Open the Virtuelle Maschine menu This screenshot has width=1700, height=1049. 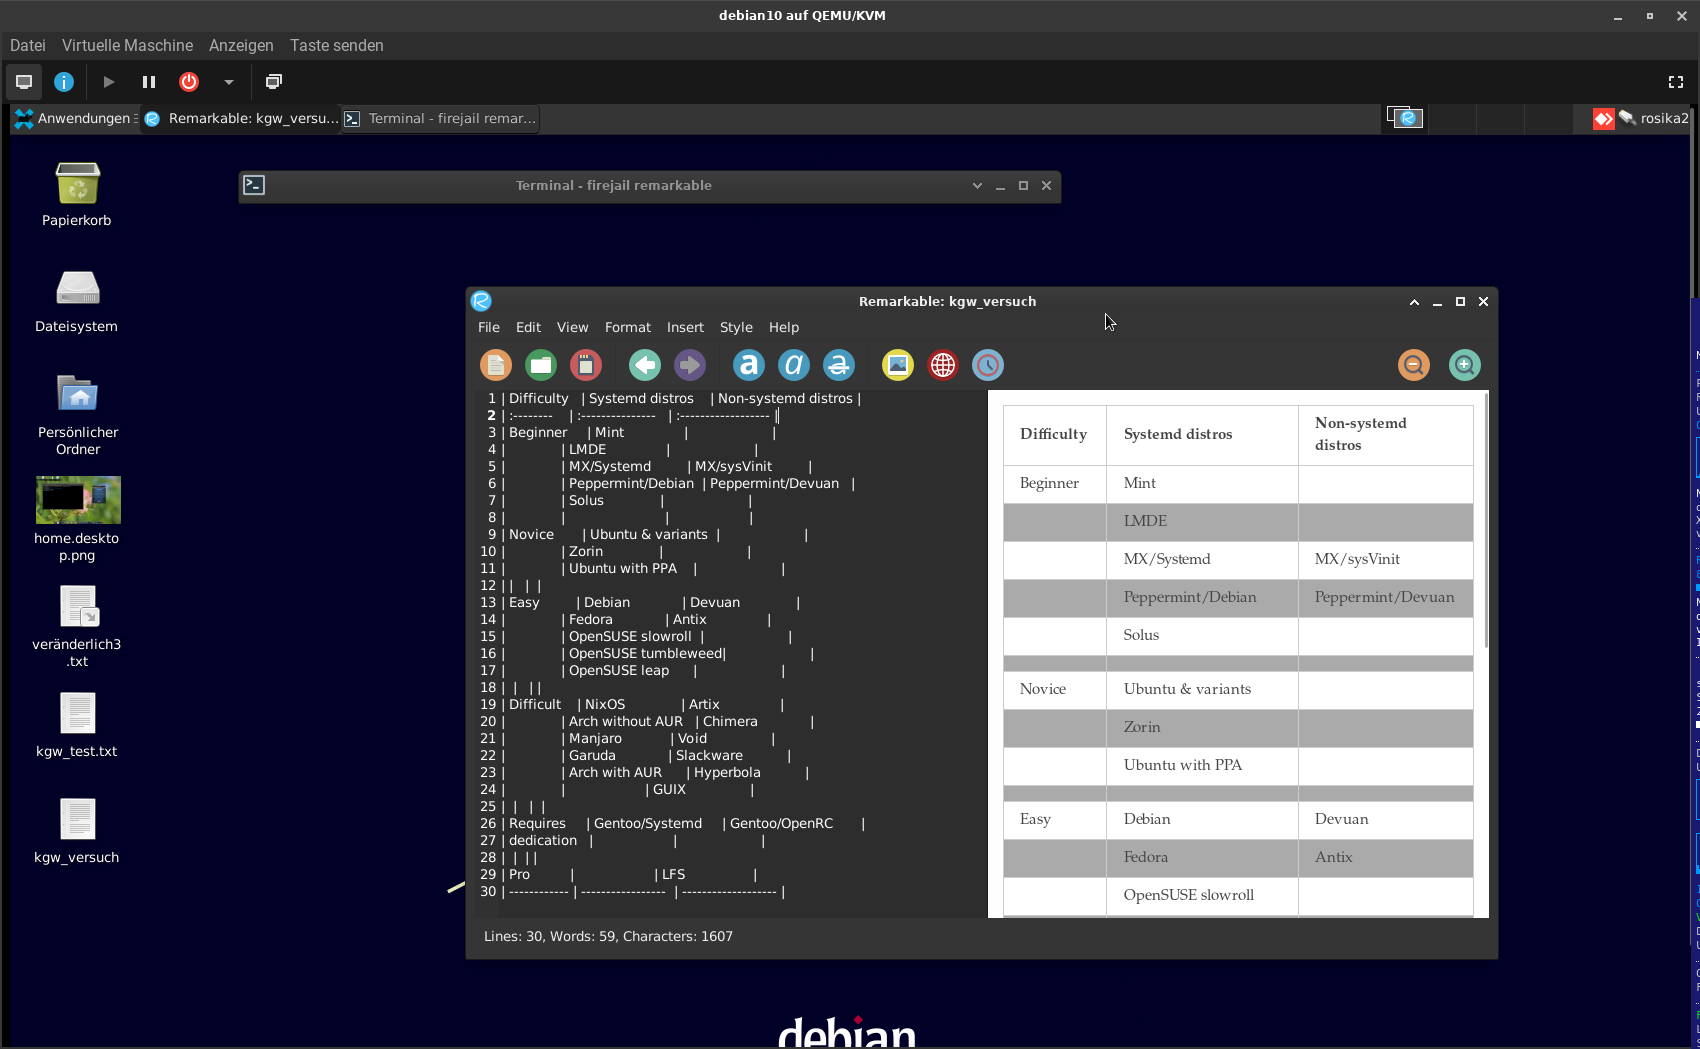tap(127, 45)
